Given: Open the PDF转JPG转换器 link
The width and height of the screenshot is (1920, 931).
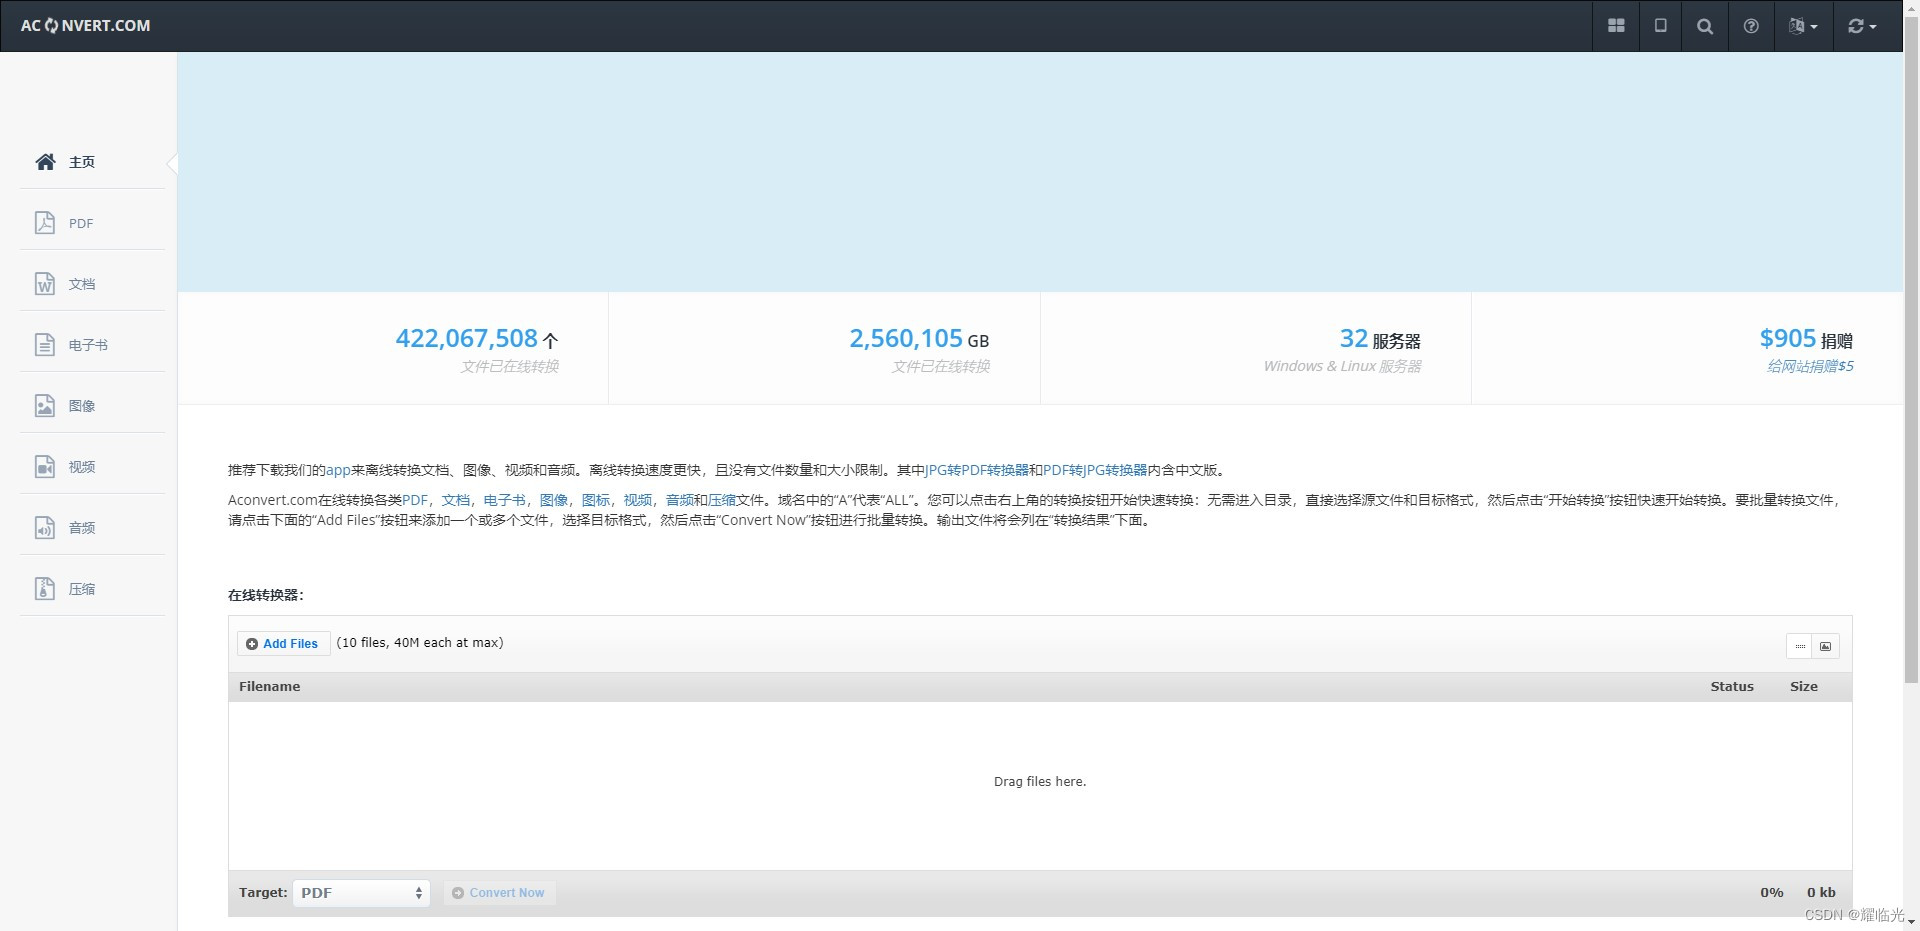Looking at the screenshot, I should pyautogui.click(x=1095, y=470).
